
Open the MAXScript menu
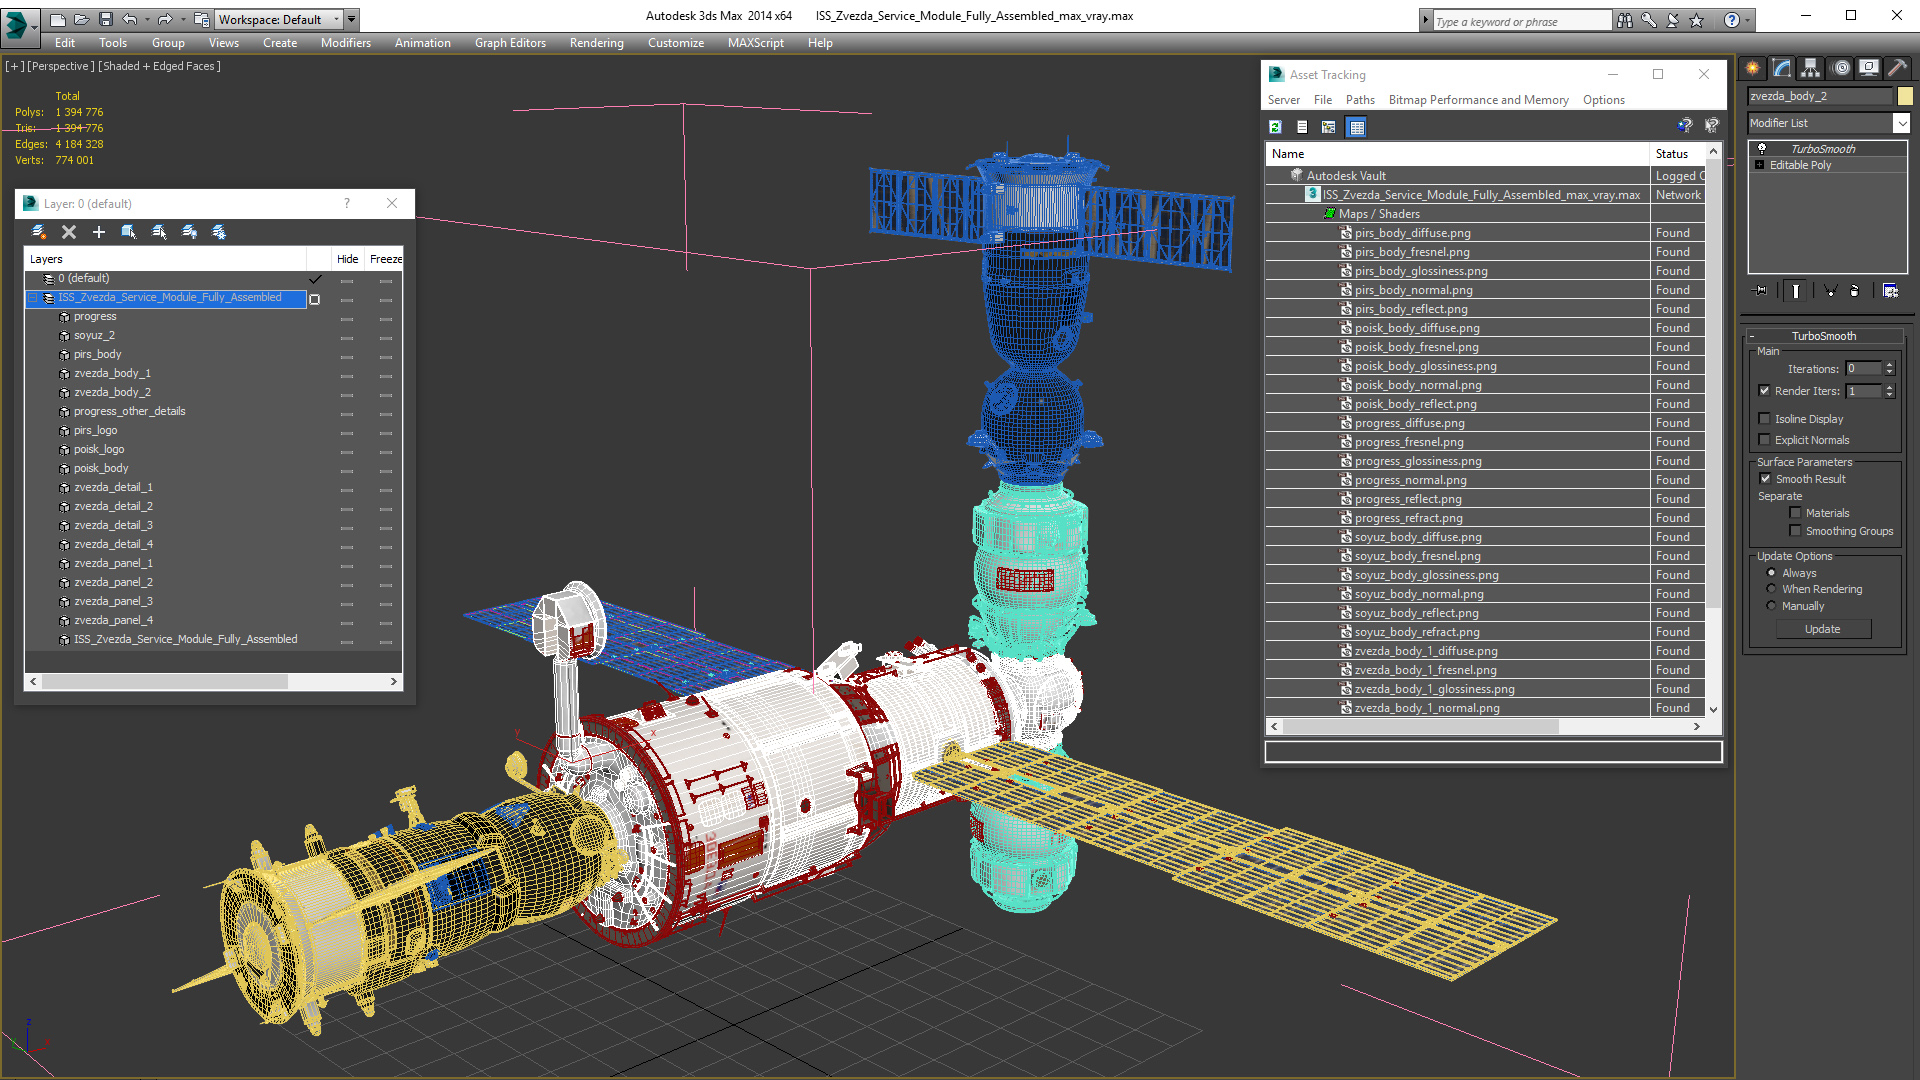click(x=755, y=43)
